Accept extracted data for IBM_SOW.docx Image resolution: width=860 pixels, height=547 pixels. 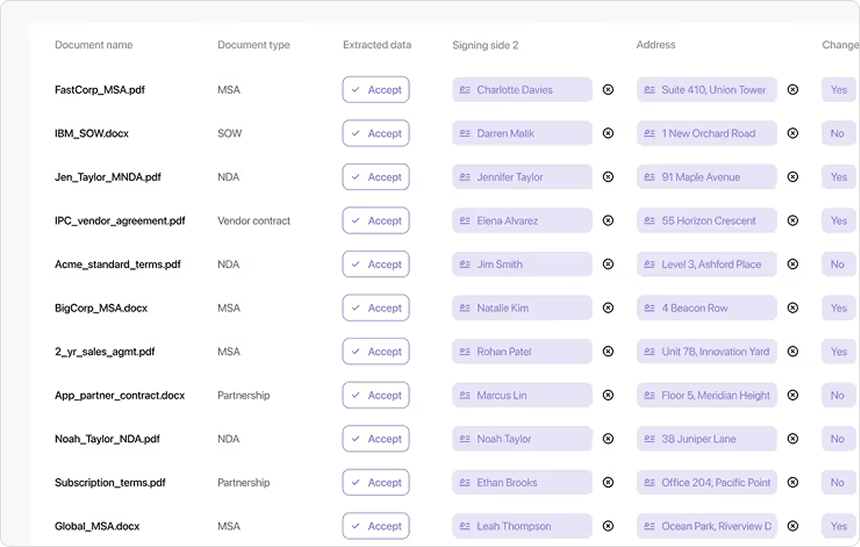click(375, 133)
